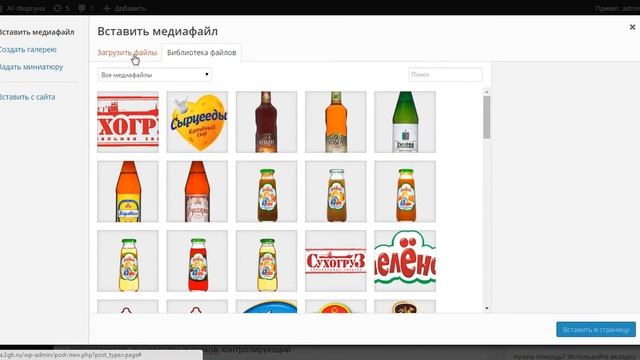Select the green bottle thumbnail
The height and width of the screenshot is (360, 640).
tap(405, 122)
